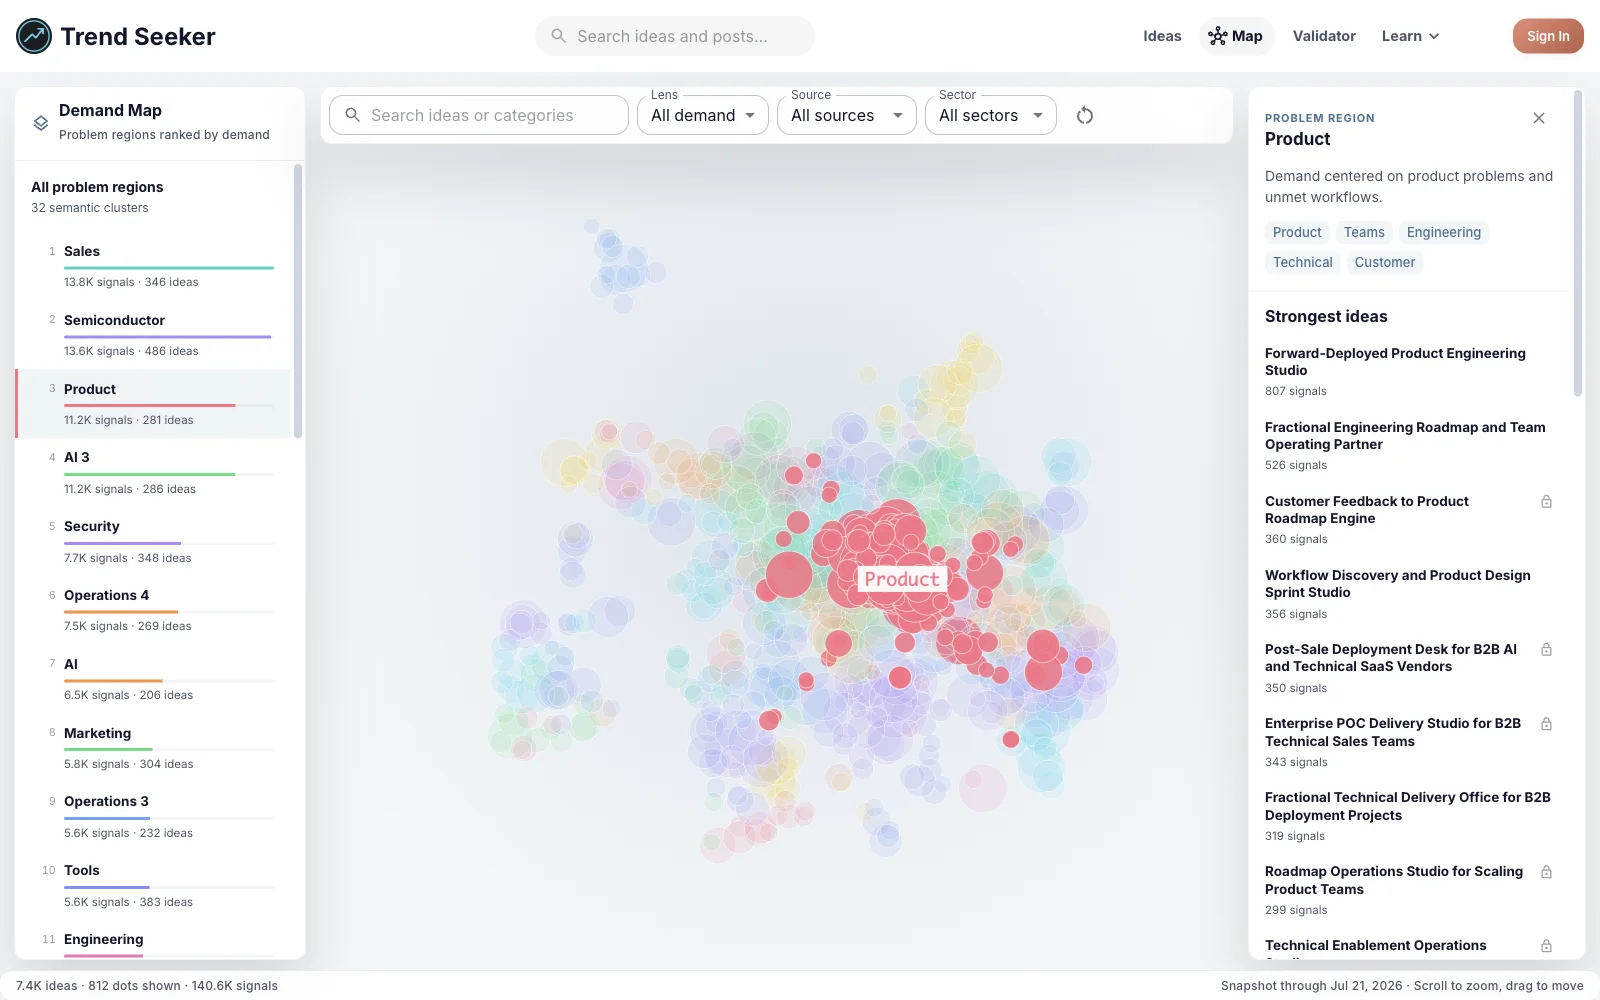The width and height of the screenshot is (1600, 1000).
Task: Click the Customer tag chip
Action: pyautogui.click(x=1385, y=262)
